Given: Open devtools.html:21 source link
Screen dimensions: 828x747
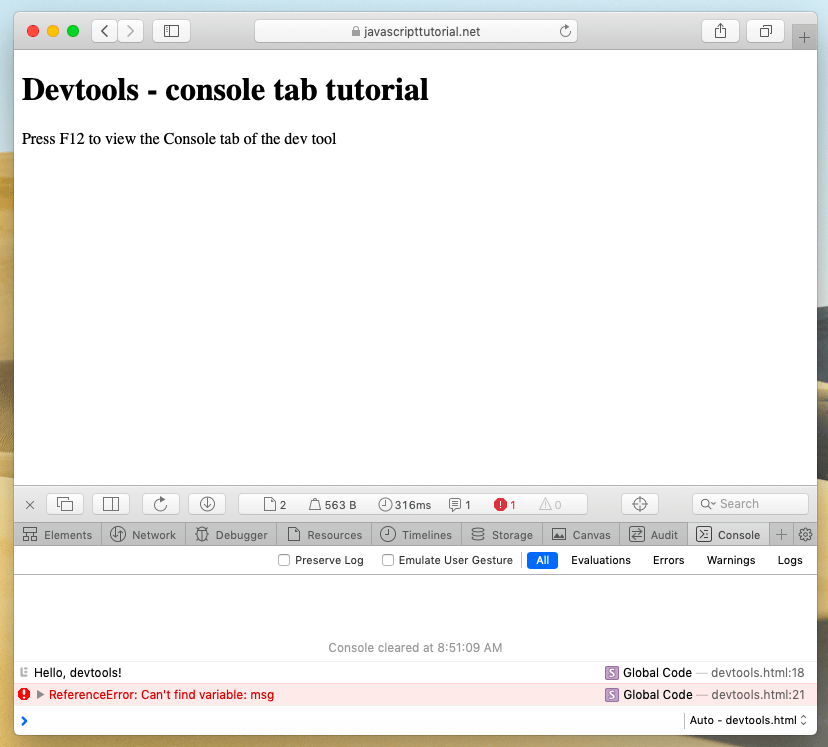Looking at the screenshot, I should point(758,695).
